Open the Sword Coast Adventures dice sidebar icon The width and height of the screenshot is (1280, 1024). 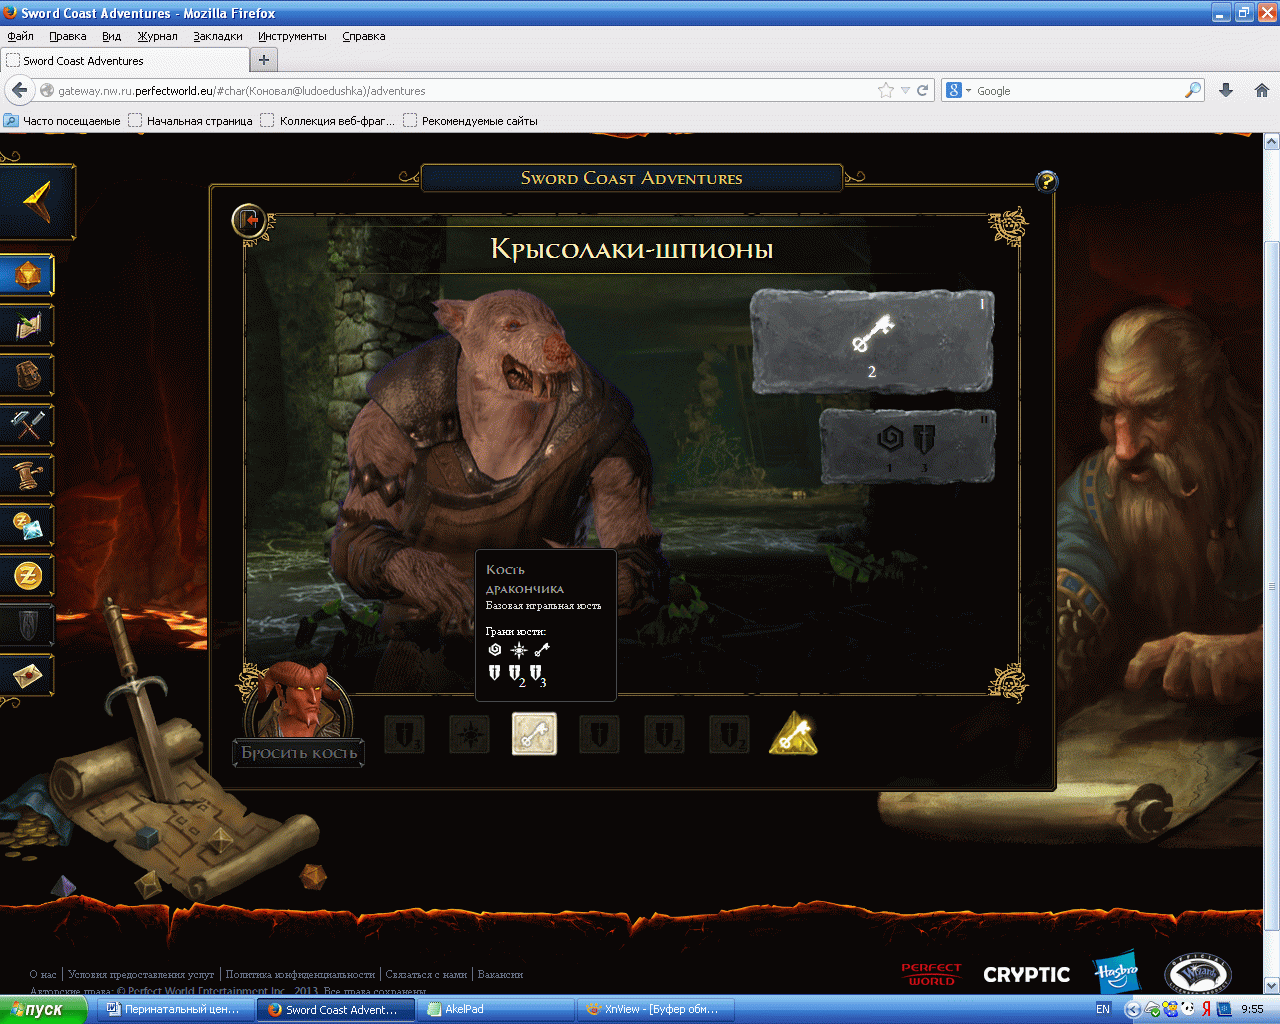[x=27, y=274]
